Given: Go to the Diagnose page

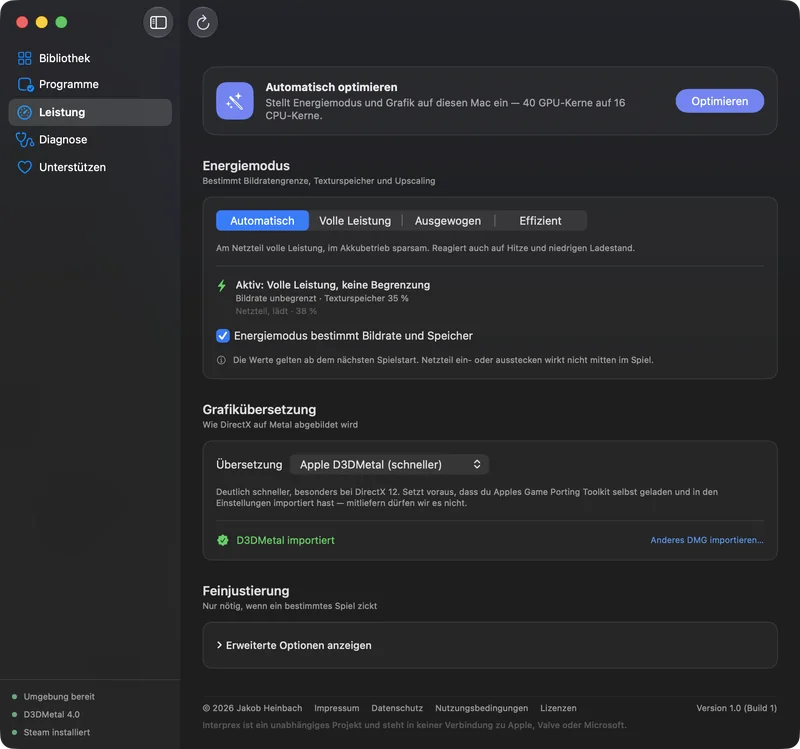Looking at the screenshot, I should (x=90, y=140).
